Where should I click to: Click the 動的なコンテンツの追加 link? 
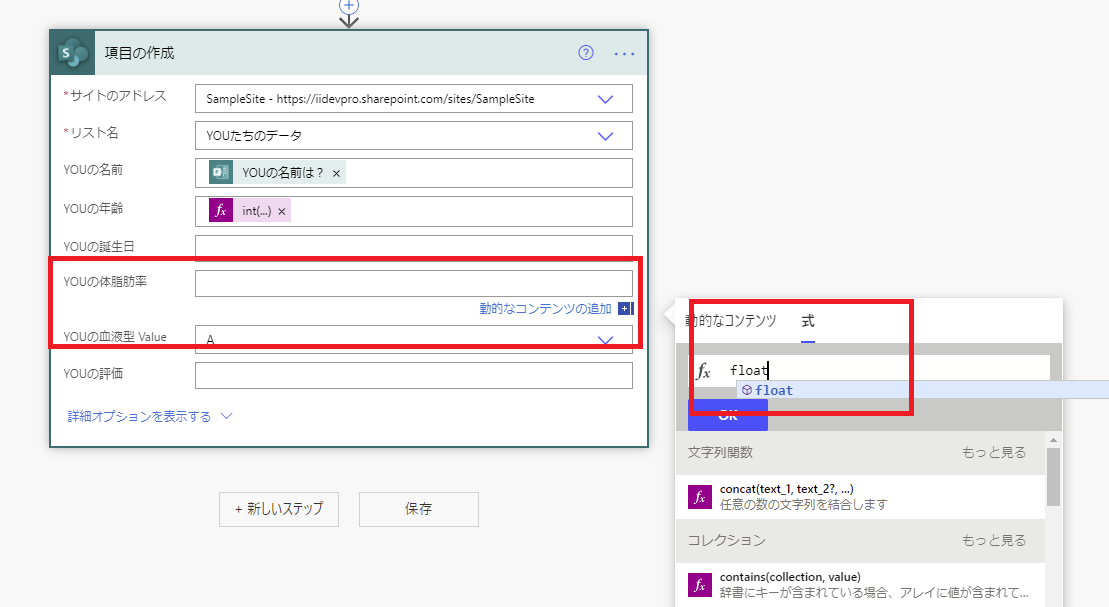coord(545,309)
